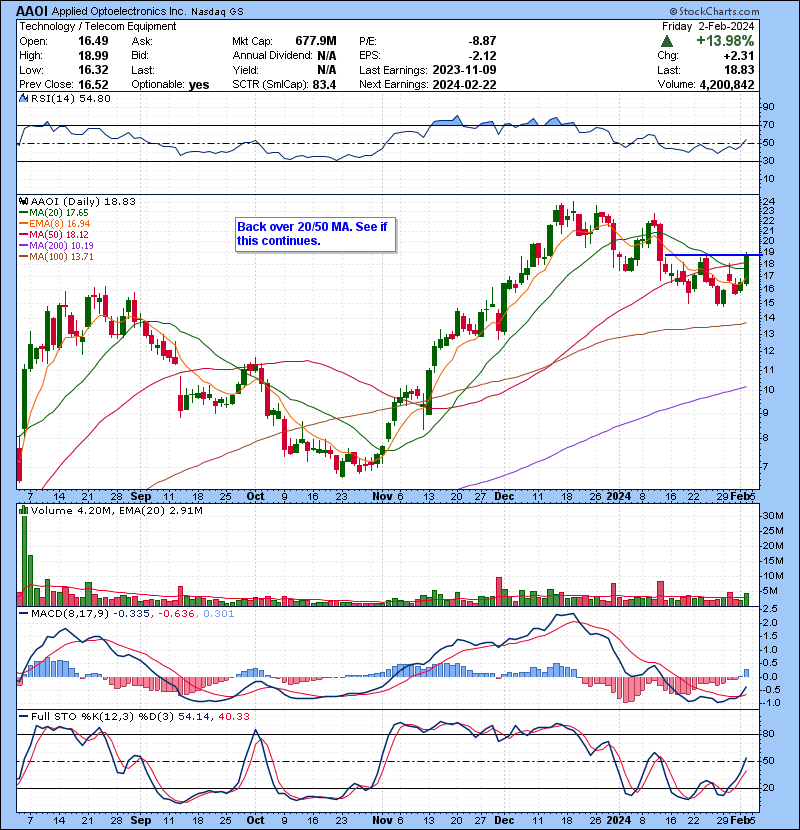Click the Next Earnings date 2024-02-22

click(464, 85)
